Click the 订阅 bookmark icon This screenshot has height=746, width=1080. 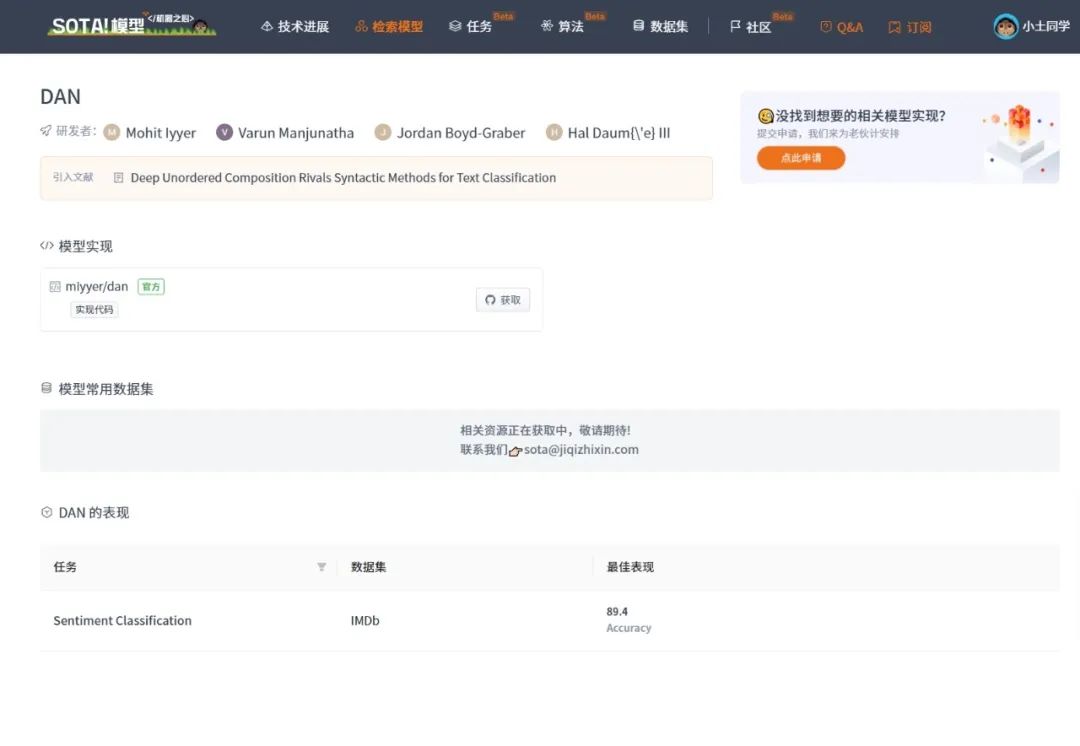pyautogui.click(x=894, y=27)
